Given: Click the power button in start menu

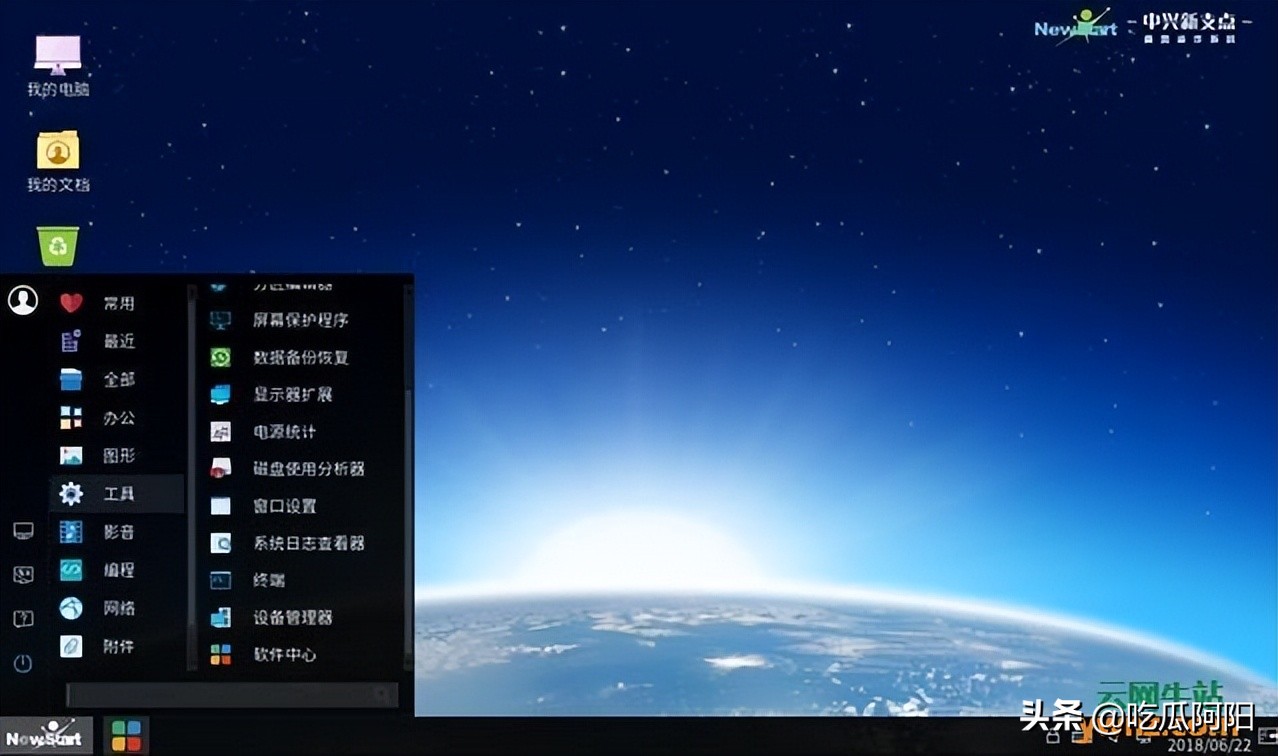Looking at the screenshot, I should [x=23, y=663].
